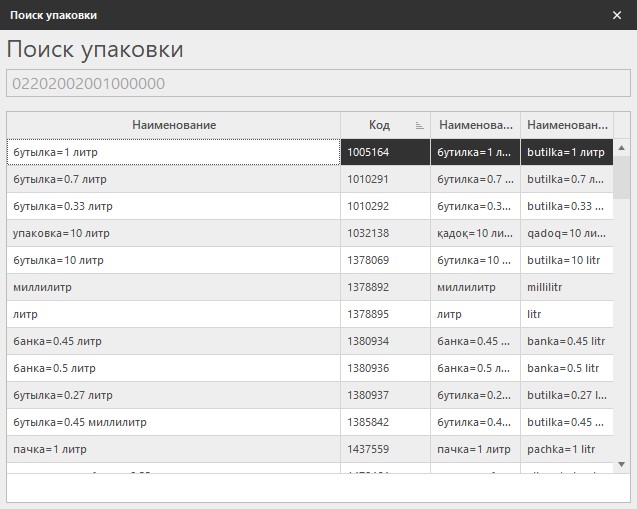Click the third column Наименова... header
The width and height of the screenshot is (637, 509).
[475, 125]
